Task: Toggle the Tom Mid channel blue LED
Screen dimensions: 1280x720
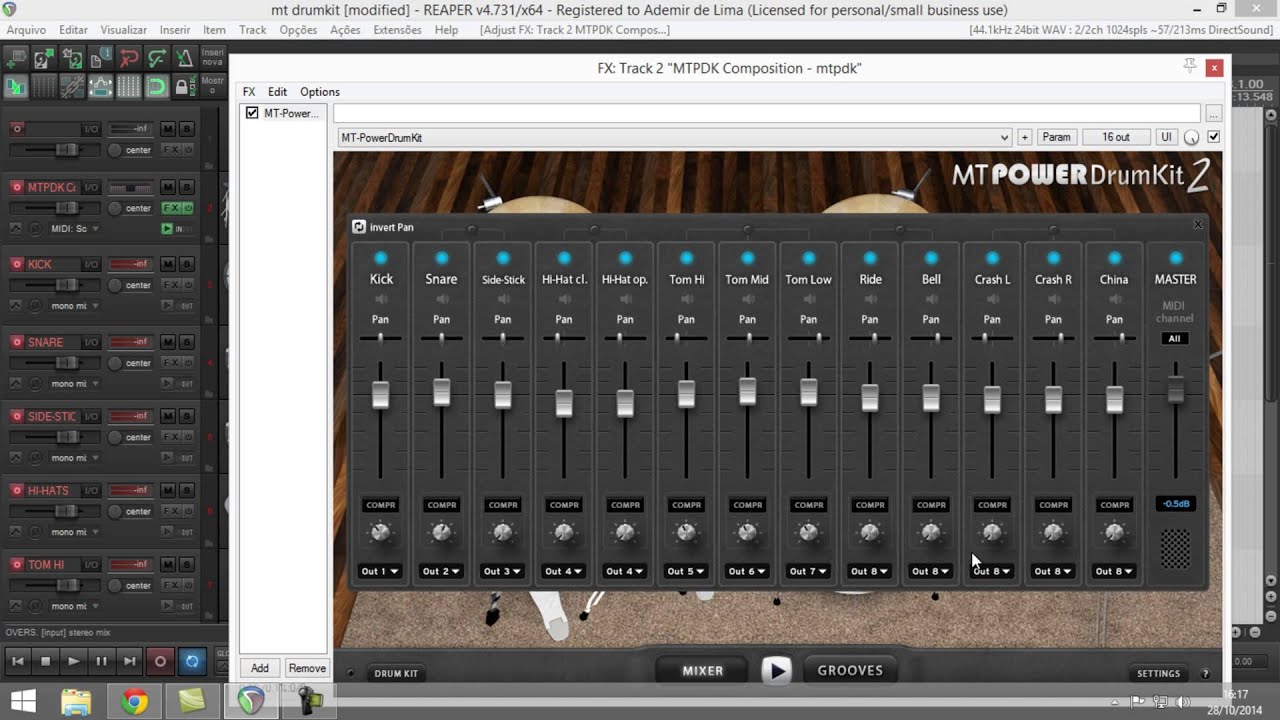Action: point(747,258)
